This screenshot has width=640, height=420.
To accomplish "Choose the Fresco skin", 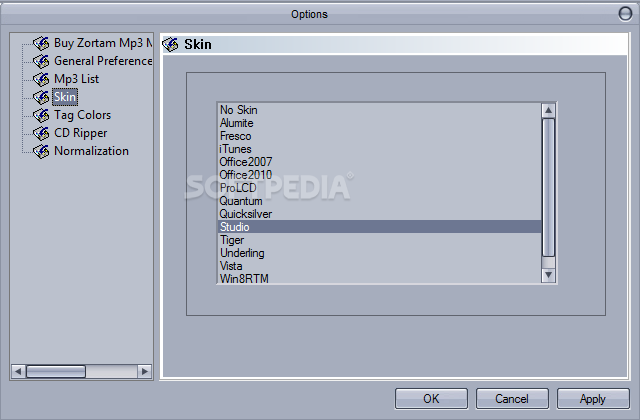I will click(x=380, y=136).
